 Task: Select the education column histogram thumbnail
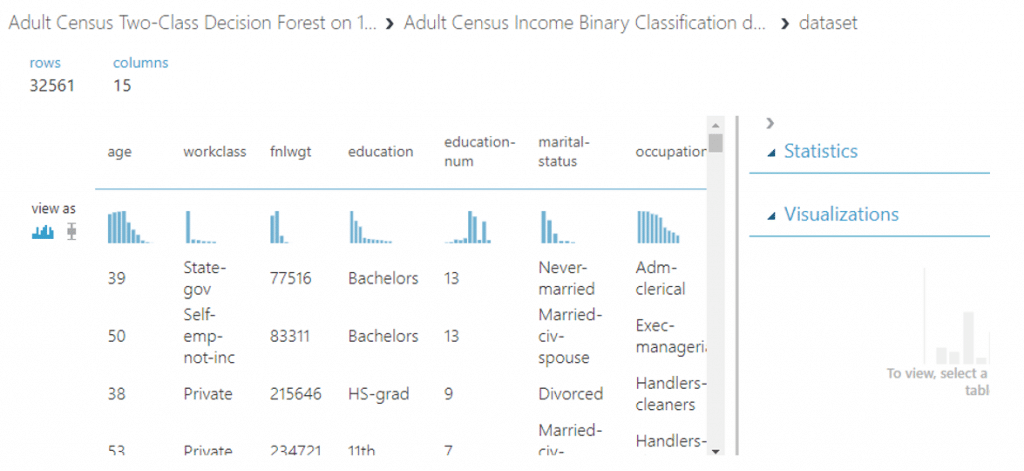tap(370, 227)
